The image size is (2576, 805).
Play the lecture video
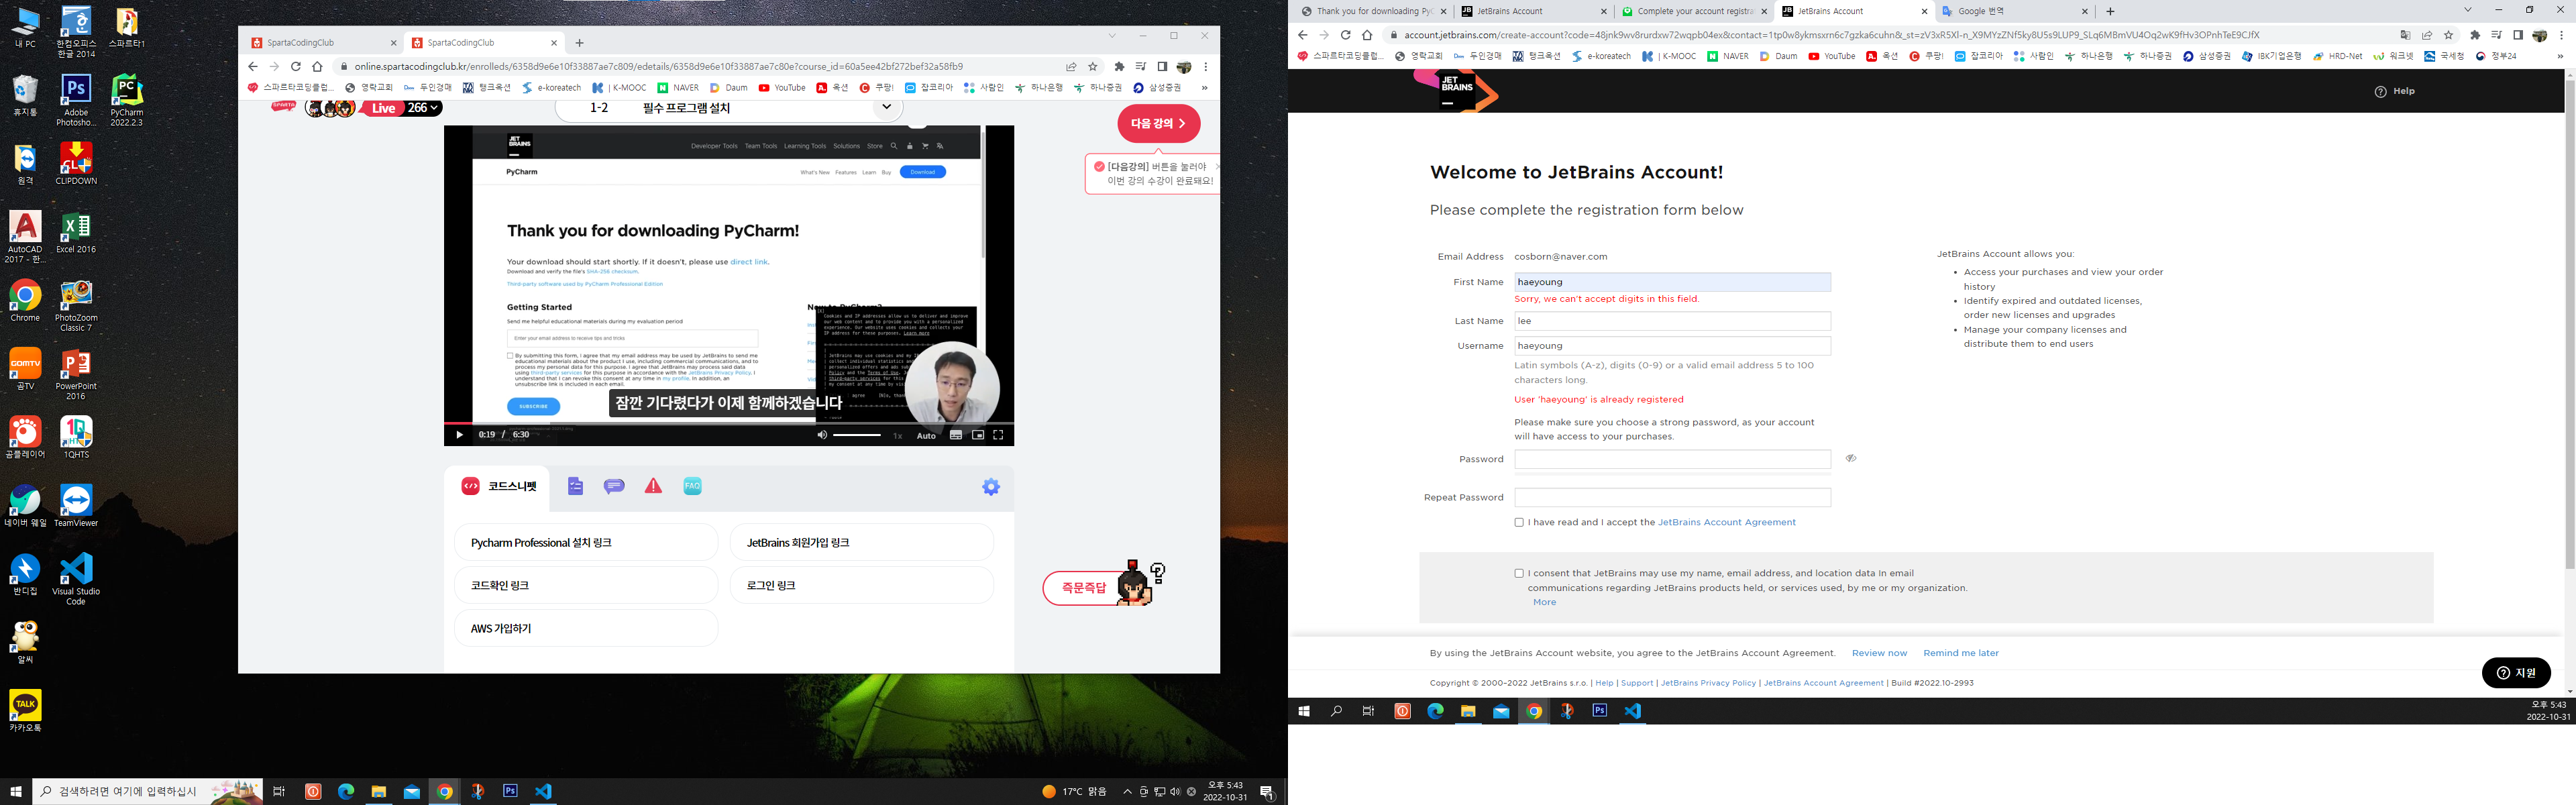pos(459,435)
